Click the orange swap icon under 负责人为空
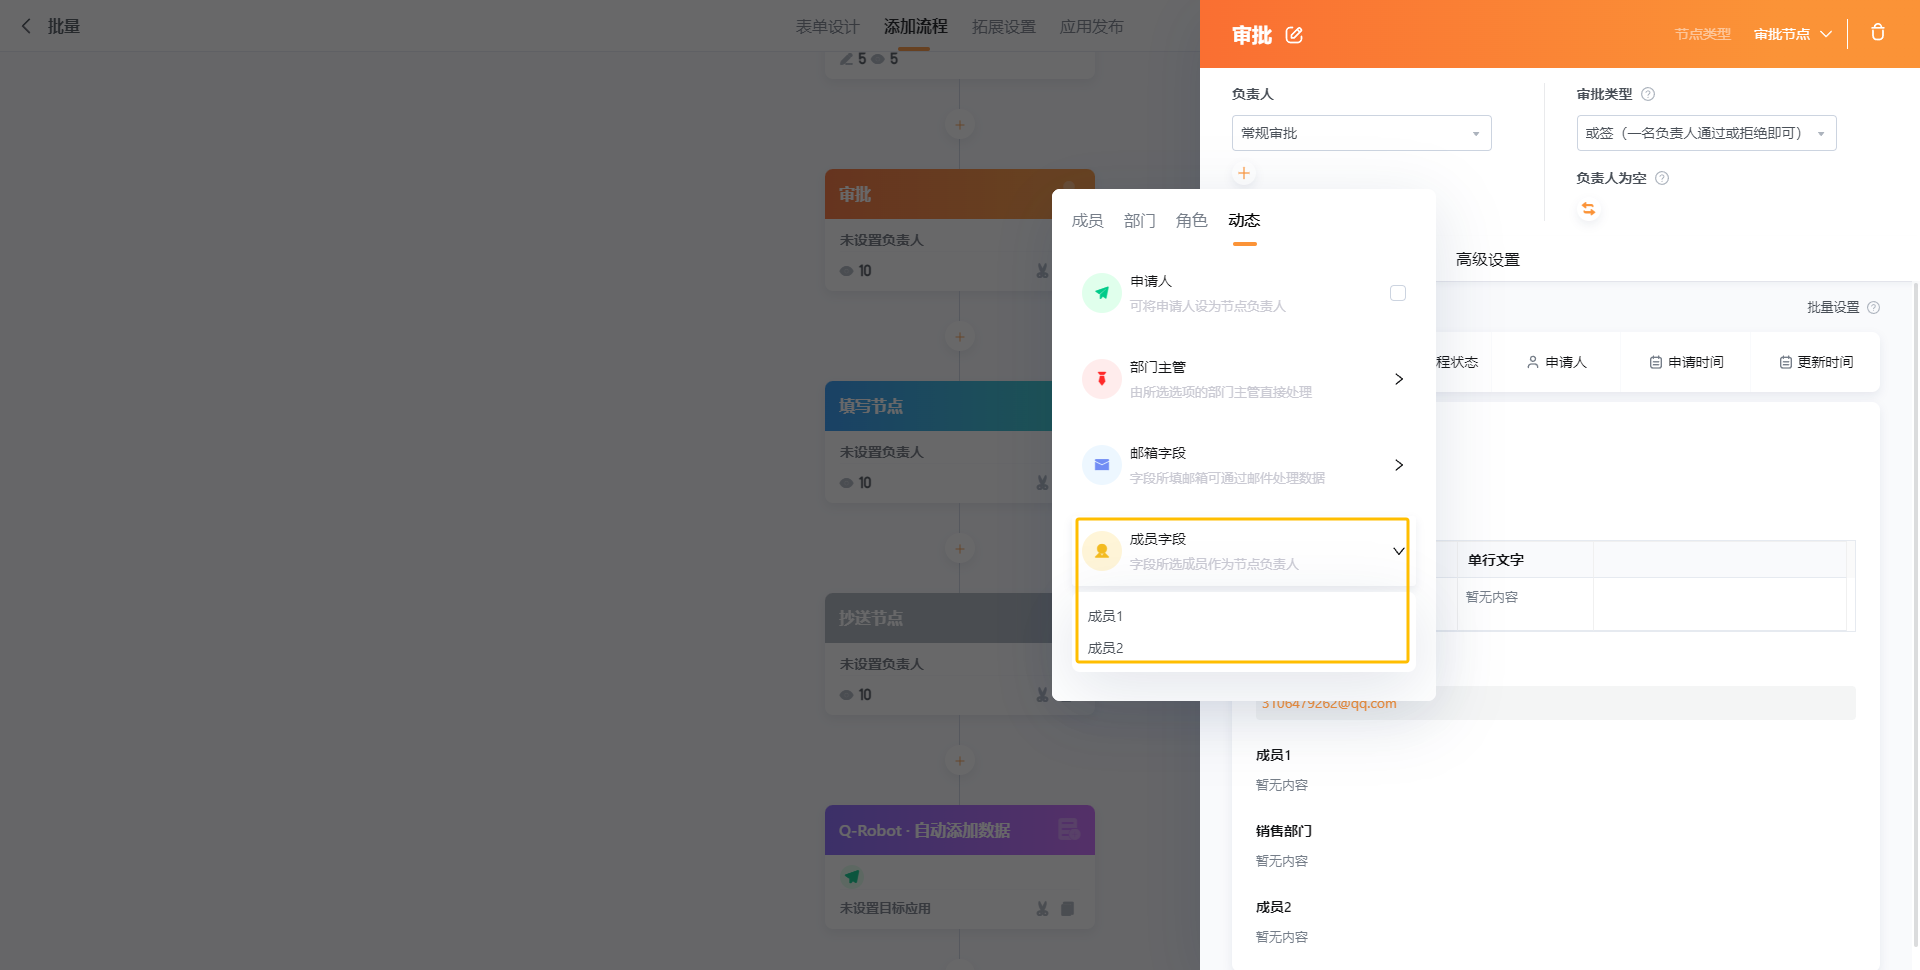Viewport: 1920px width, 970px height. coord(1589,209)
